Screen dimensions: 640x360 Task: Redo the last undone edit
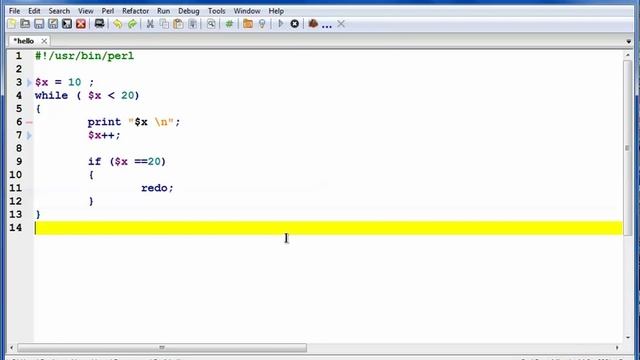pos(132,24)
